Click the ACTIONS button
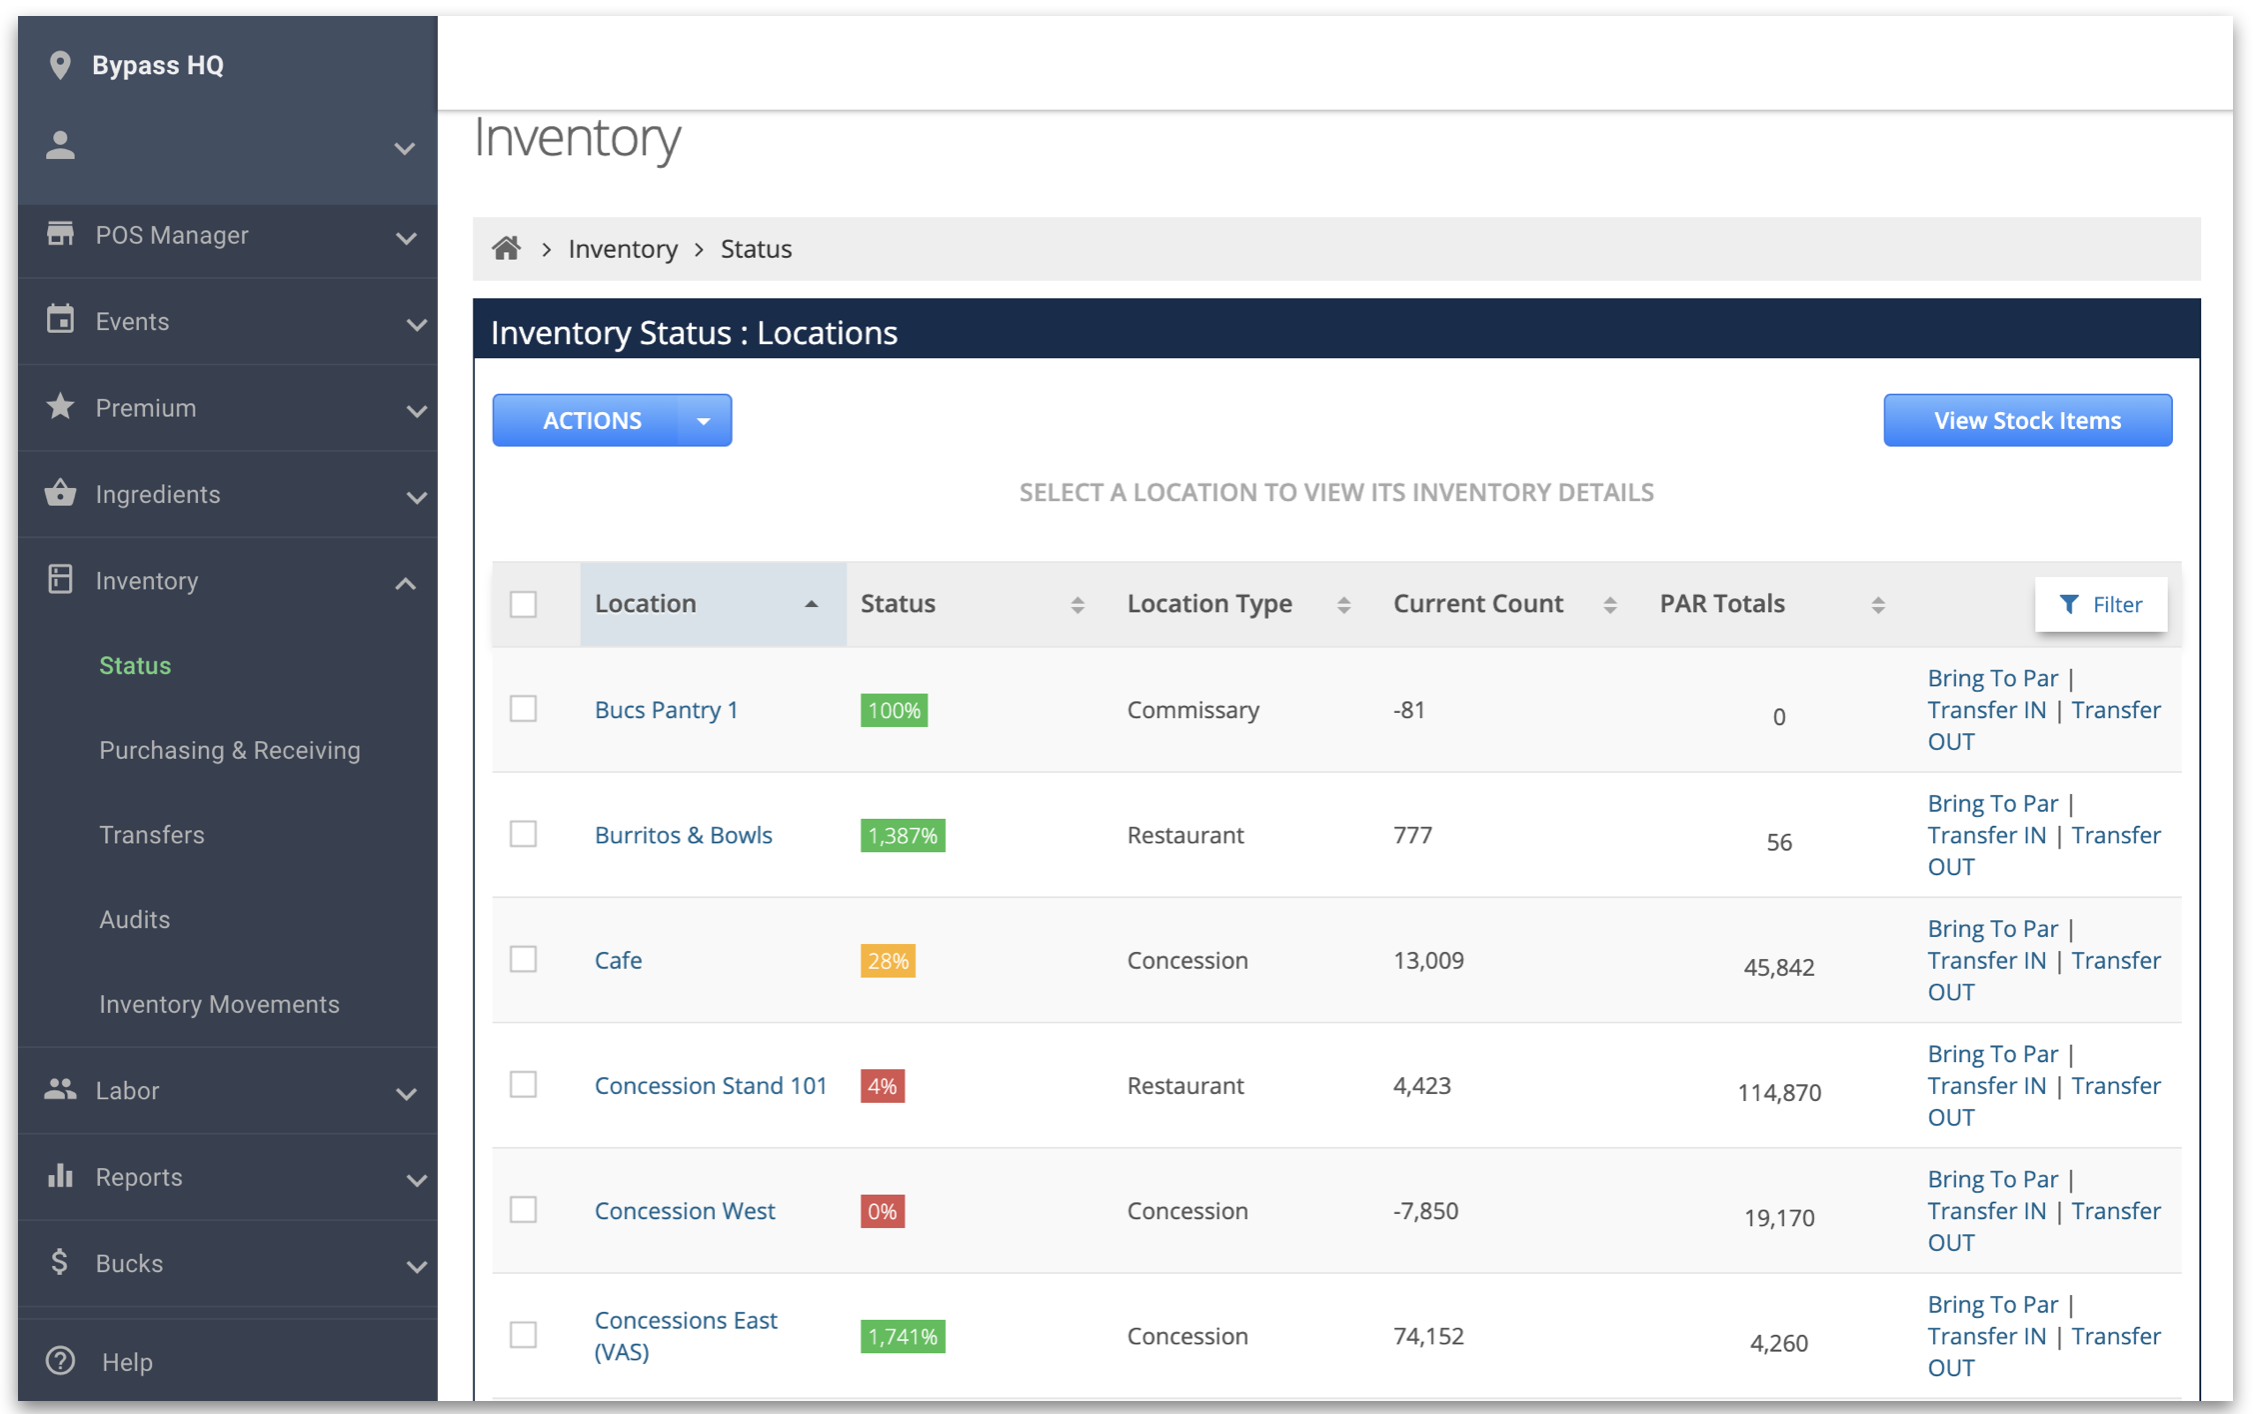Screen dimensions: 2254x1414 point(592,420)
